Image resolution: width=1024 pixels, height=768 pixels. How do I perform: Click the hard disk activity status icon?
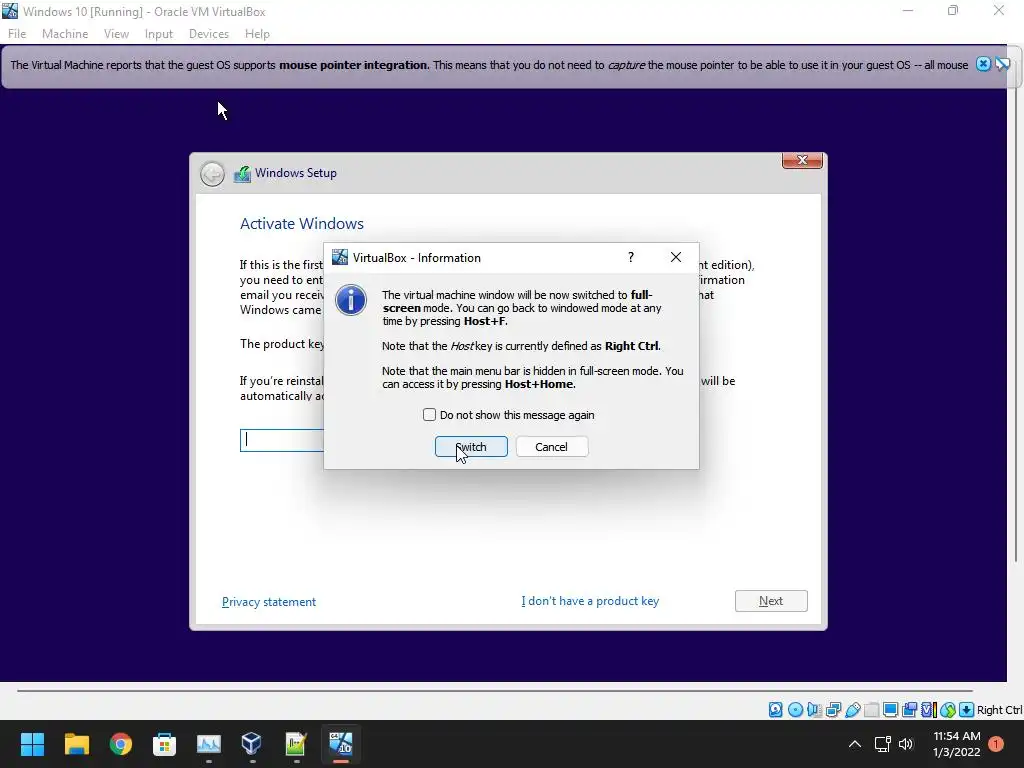click(775, 709)
